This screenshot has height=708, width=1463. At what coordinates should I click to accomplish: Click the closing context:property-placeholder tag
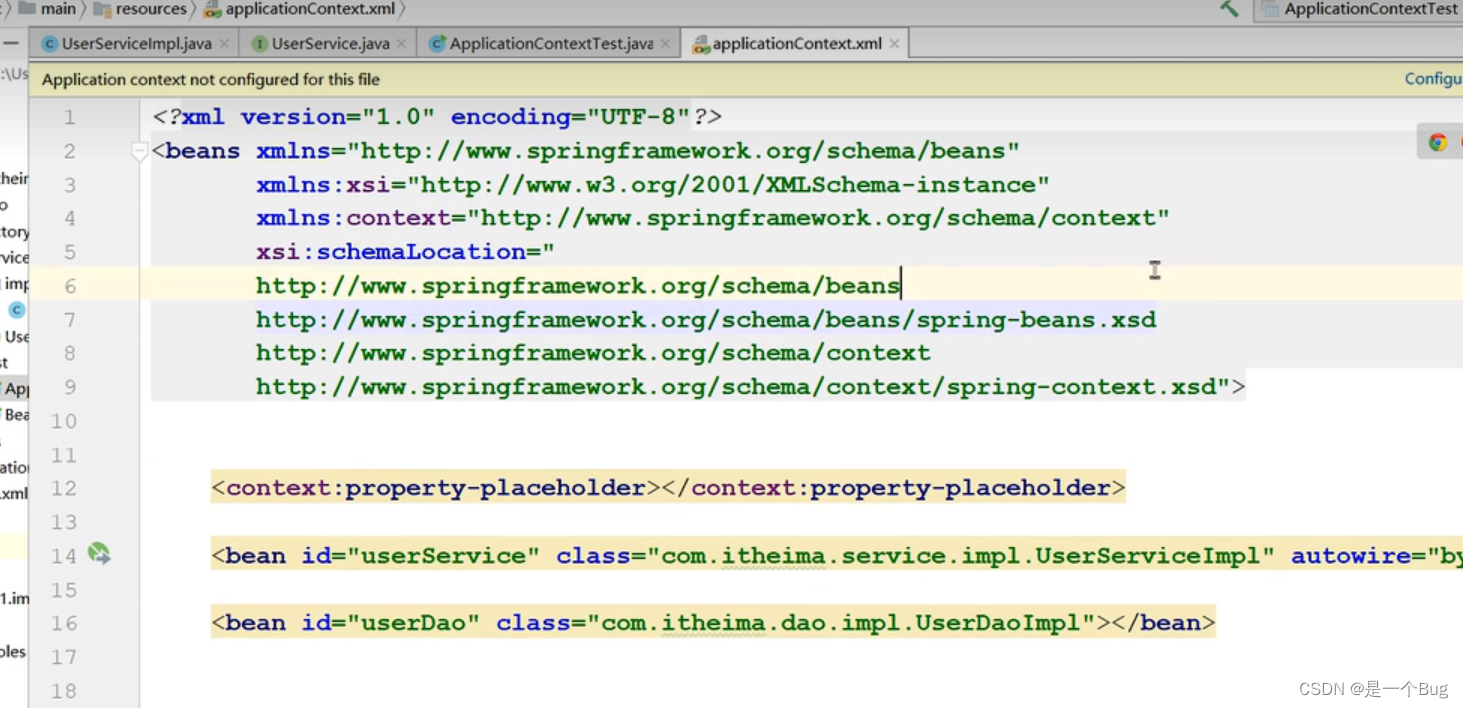(x=893, y=488)
